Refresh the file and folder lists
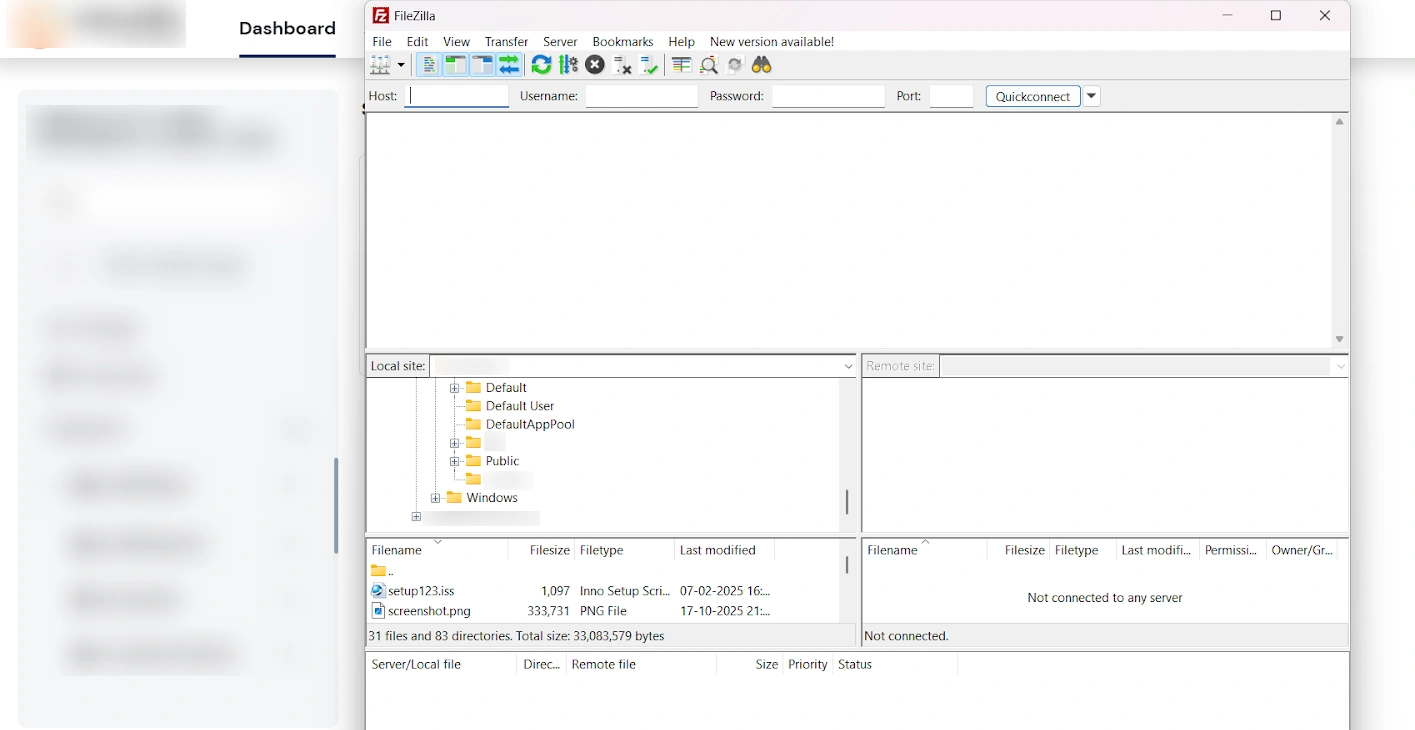Viewport: 1415px width, 730px height. pos(541,64)
